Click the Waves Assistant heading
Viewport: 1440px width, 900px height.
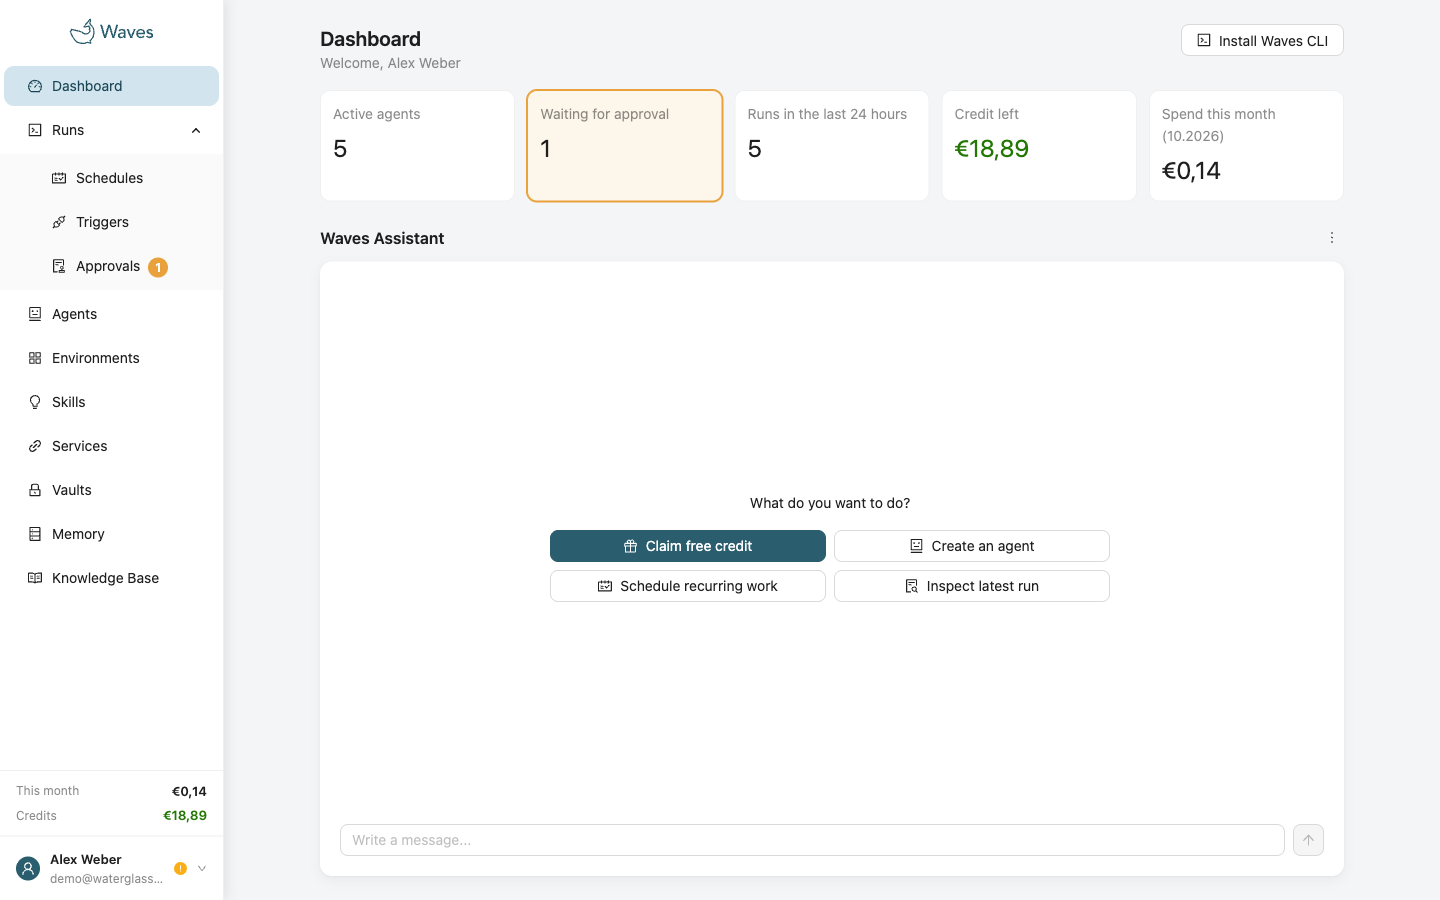(x=382, y=238)
